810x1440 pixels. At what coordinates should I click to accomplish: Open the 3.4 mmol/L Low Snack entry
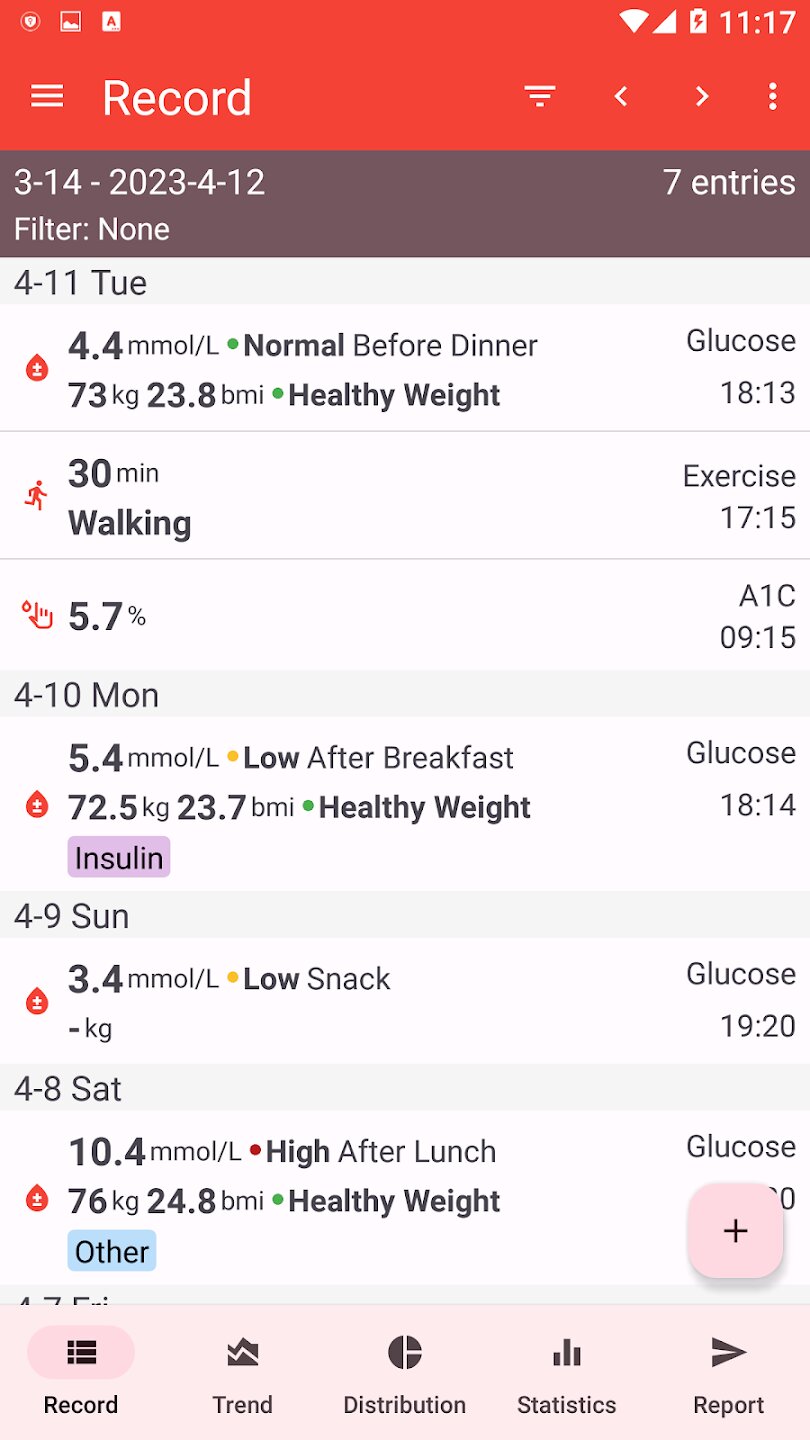(x=405, y=1000)
